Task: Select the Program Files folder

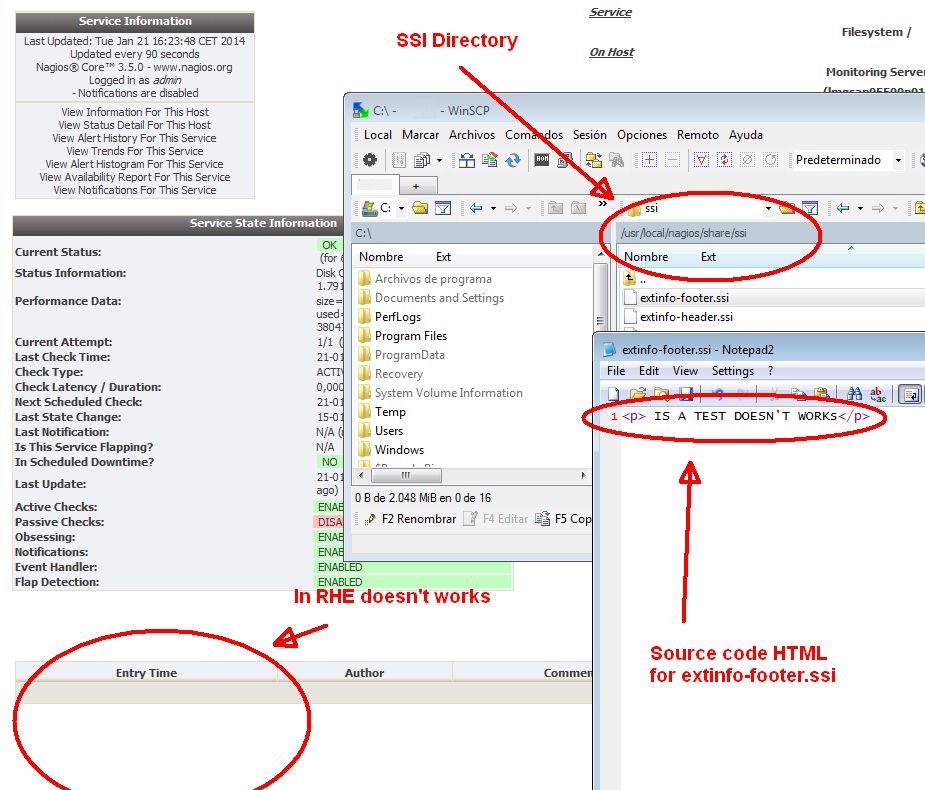Action: coord(410,336)
